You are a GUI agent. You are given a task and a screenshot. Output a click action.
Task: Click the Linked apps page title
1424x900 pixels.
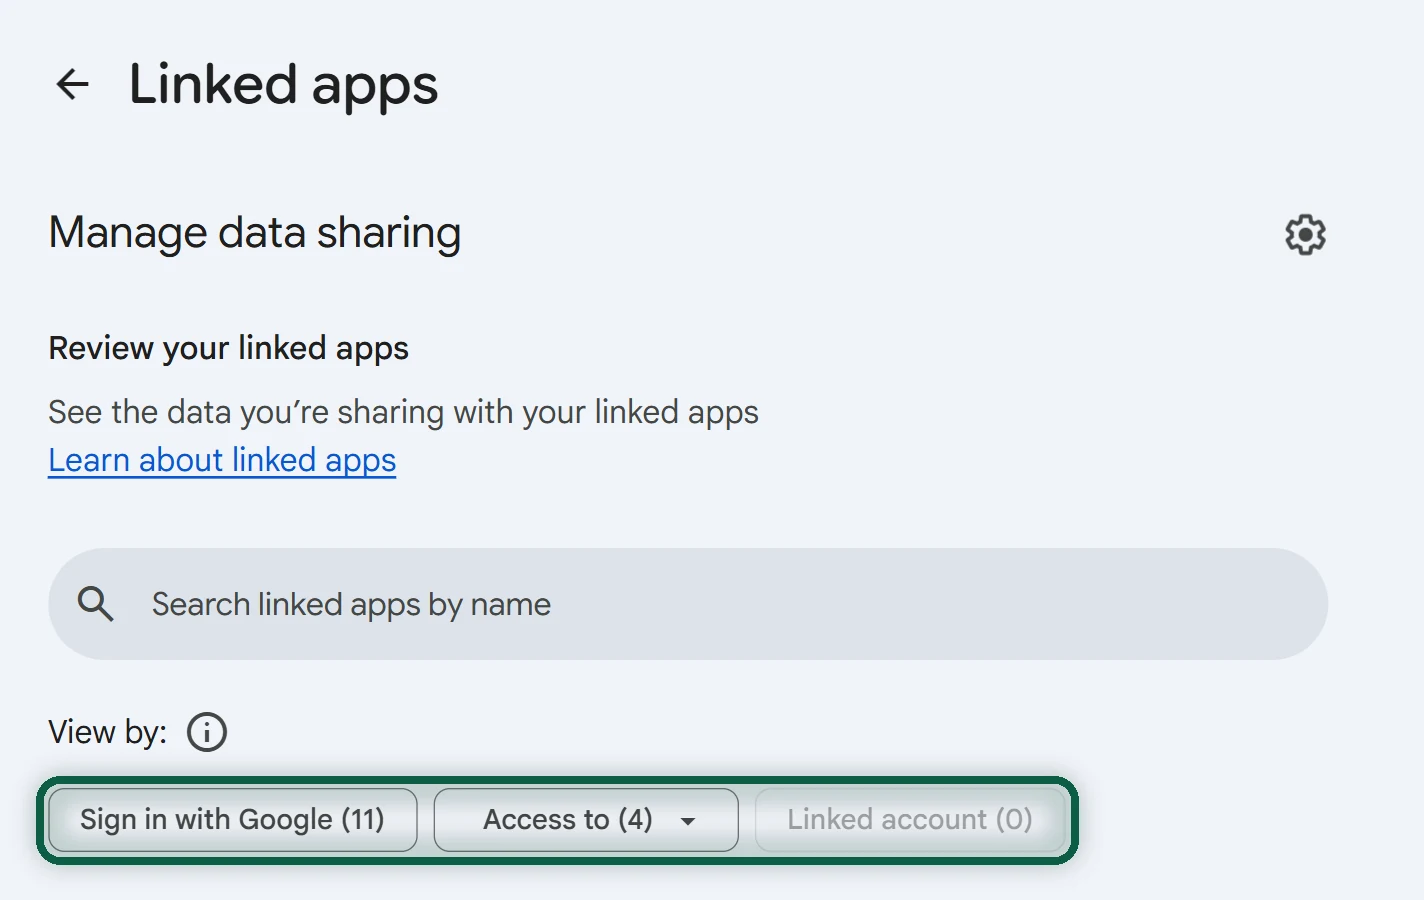(x=283, y=85)
